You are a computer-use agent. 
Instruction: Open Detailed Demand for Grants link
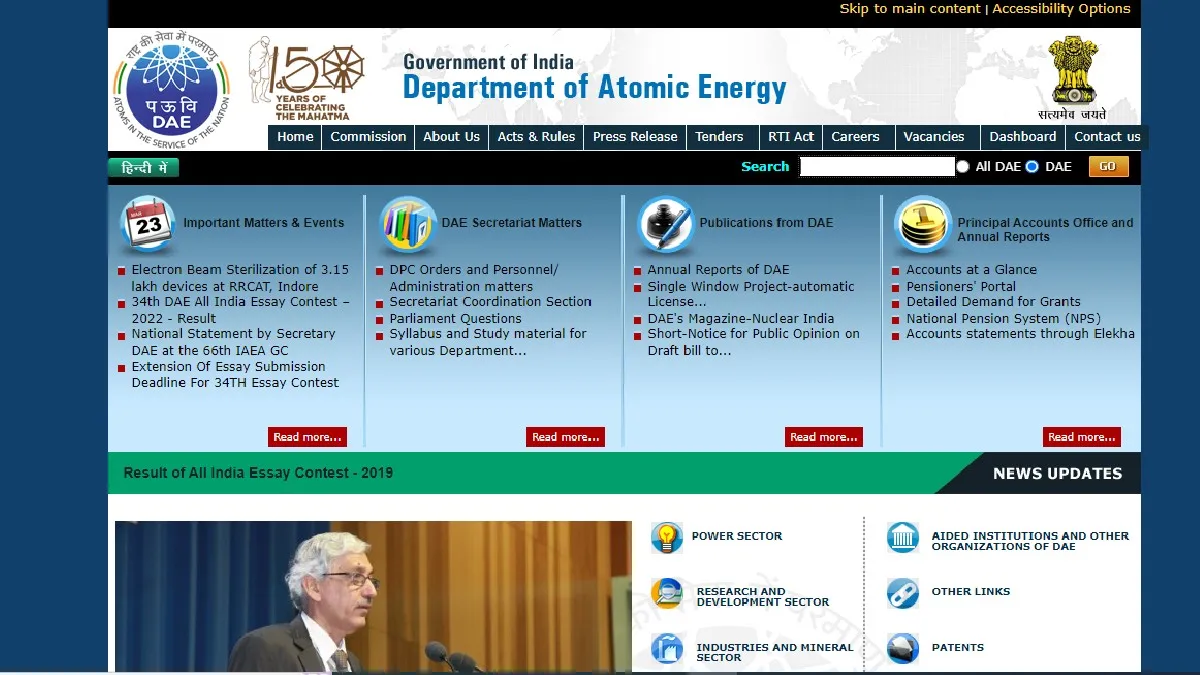pos(993,302)
